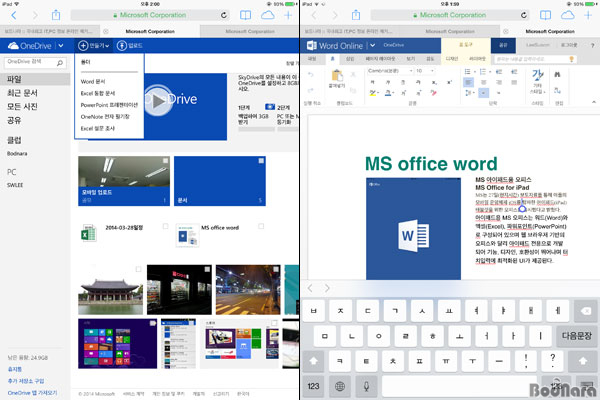The image size is (600, 400).
Task: Click the 업로드 upload button
Action: click(x=129, y=46)
